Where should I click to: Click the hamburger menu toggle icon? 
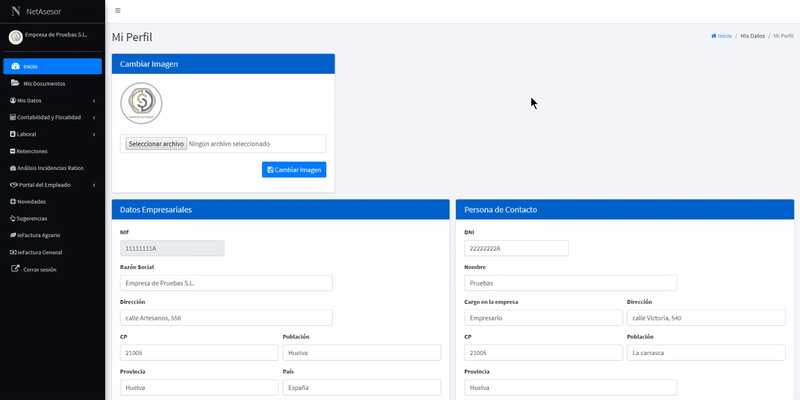[118, 10]
